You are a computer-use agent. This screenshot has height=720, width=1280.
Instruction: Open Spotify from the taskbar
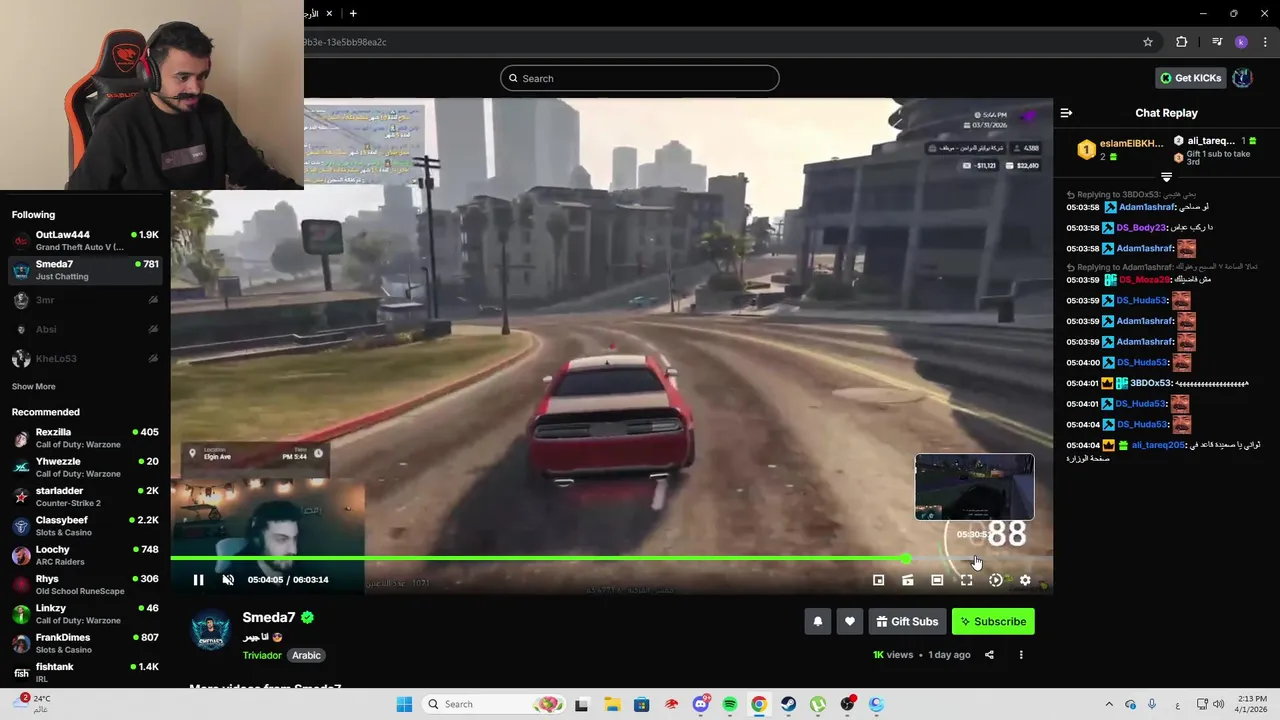click(x=730, y=704)
